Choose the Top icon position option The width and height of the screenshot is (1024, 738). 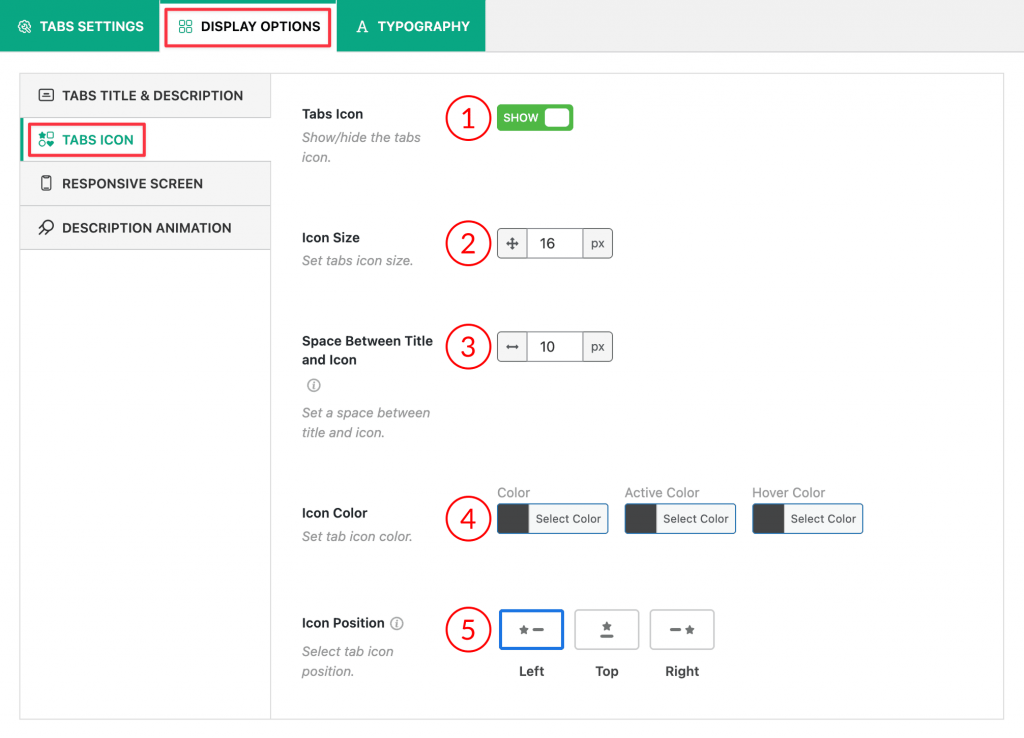pyautogui.click(x=607, y=630)
